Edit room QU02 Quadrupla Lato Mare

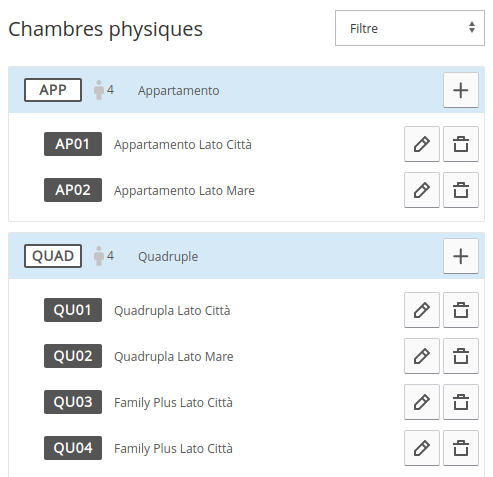point(422,356)
